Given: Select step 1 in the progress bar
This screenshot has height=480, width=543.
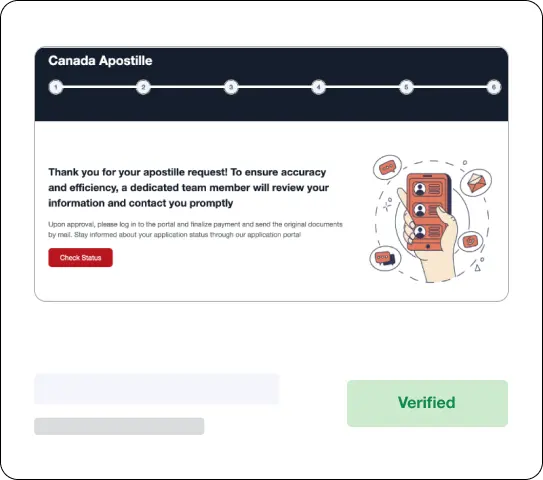Looking at the screenshot, I should coord(56,87).
